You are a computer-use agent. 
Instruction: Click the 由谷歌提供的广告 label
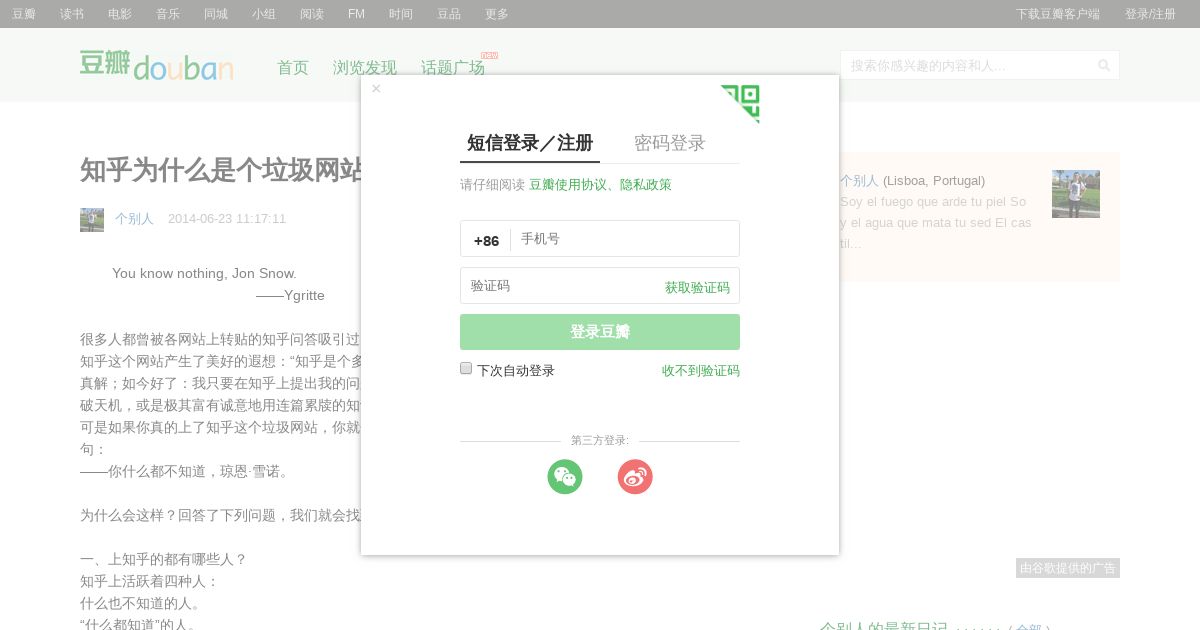pyautogui.click(x=1068, y=568)
